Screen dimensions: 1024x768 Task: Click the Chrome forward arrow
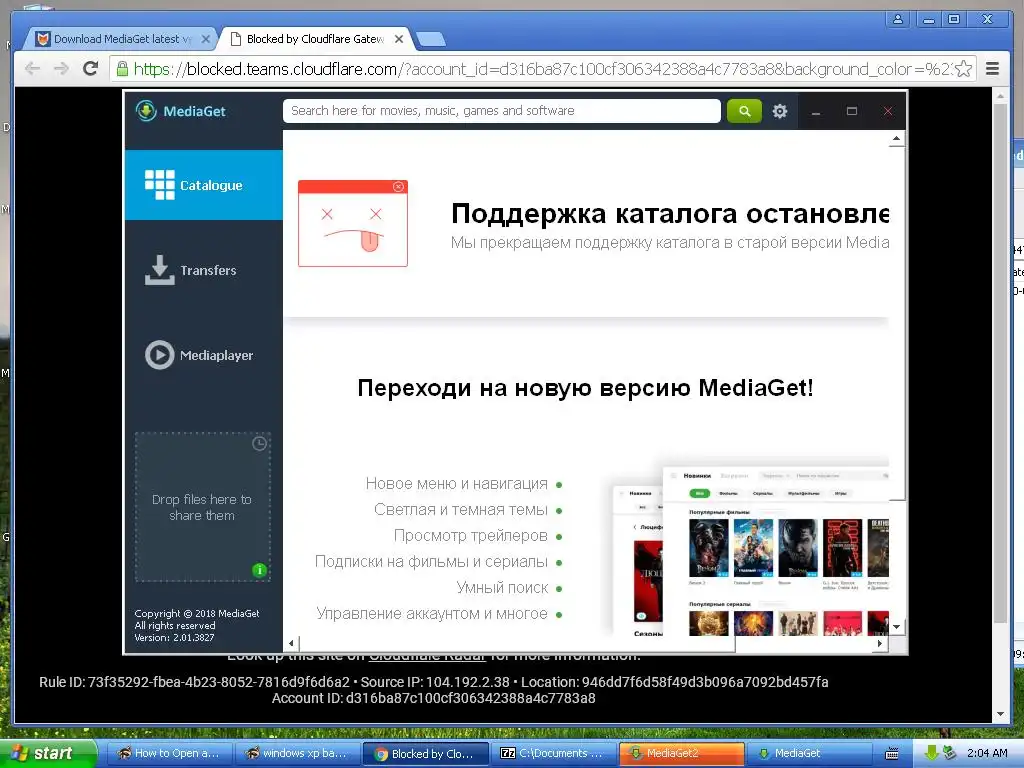coord(61,68)
